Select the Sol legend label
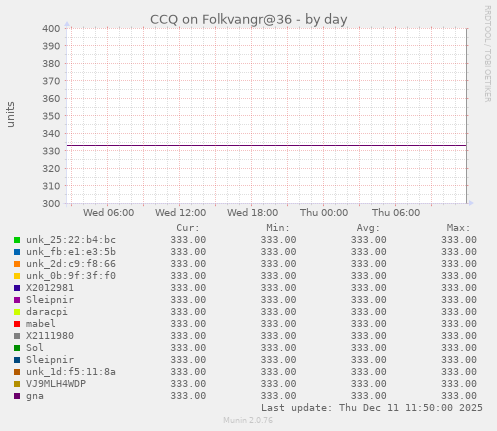The width and height of the screenshot is (497, 431). [x=35, y=348]
